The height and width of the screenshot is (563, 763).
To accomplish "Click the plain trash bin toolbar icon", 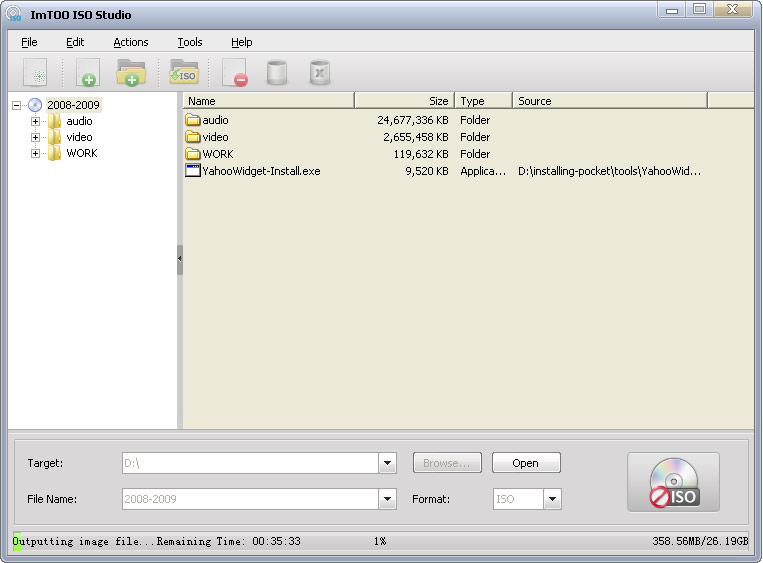I will click(277, 73).
